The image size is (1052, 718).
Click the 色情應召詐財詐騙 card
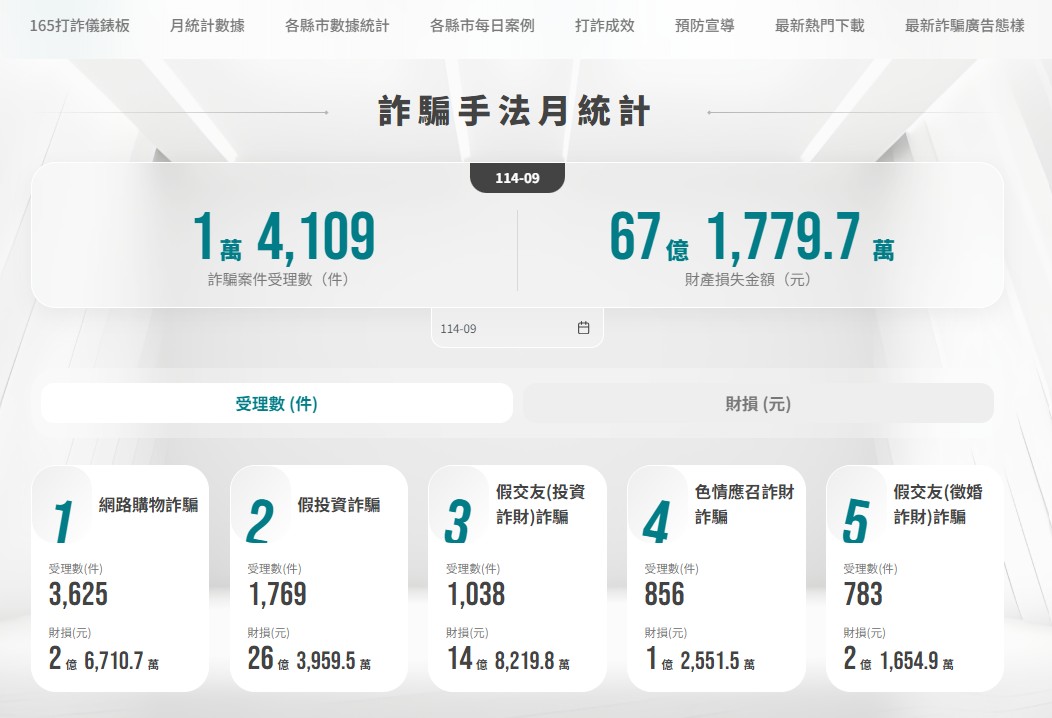pos(716,578)
